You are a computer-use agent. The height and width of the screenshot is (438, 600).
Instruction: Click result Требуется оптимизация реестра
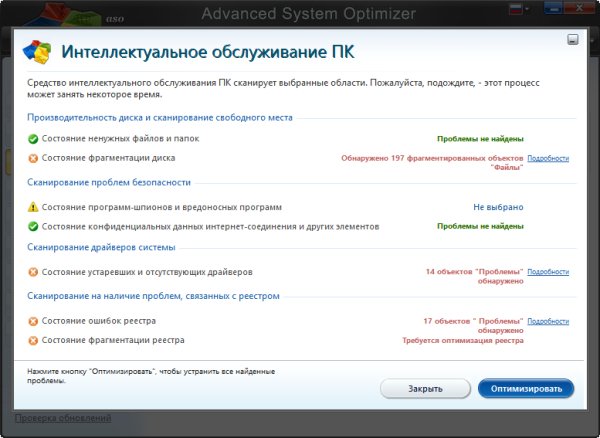463,340
